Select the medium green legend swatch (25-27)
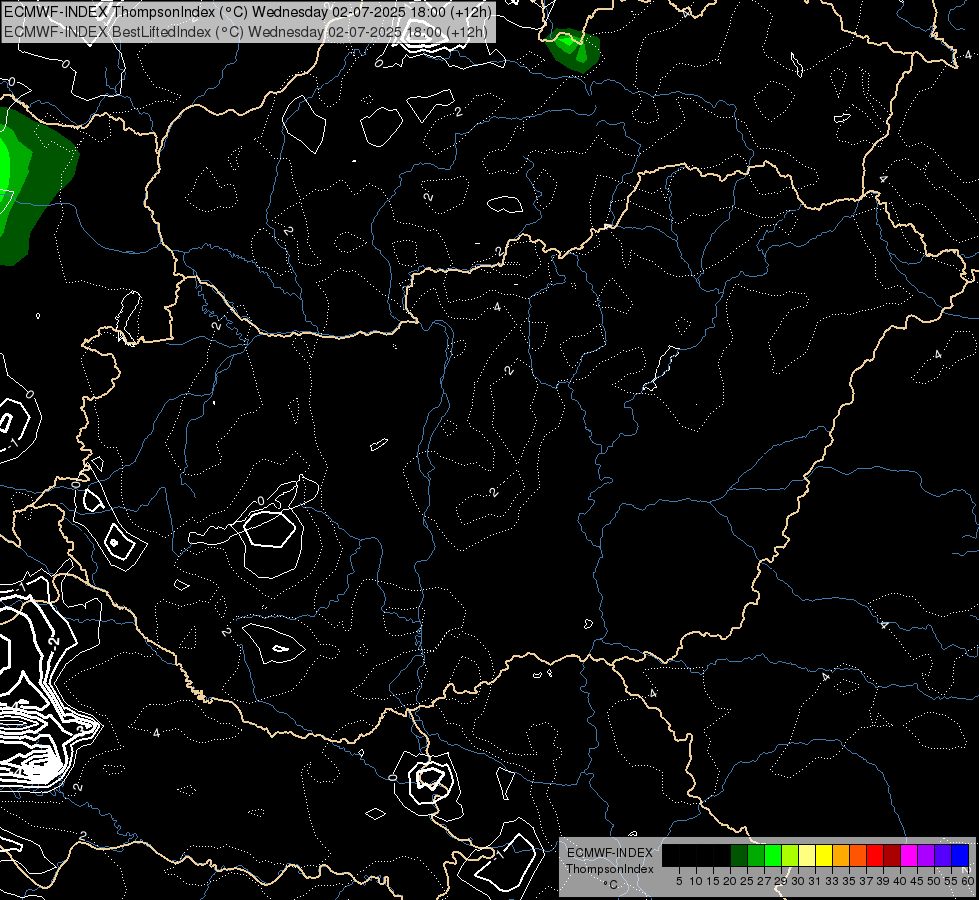 coord(756,855)
